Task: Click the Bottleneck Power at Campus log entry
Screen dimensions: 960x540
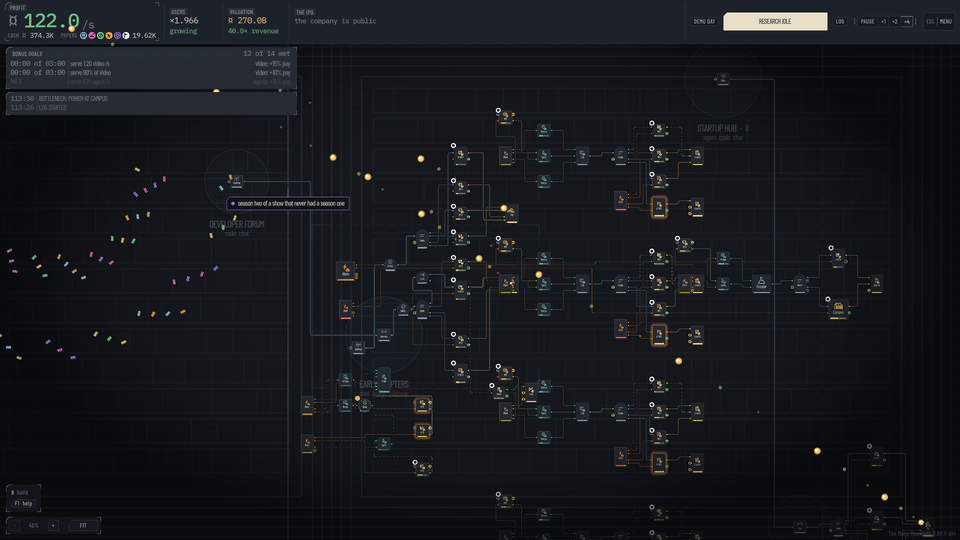Action: click(x=151, y=99)
